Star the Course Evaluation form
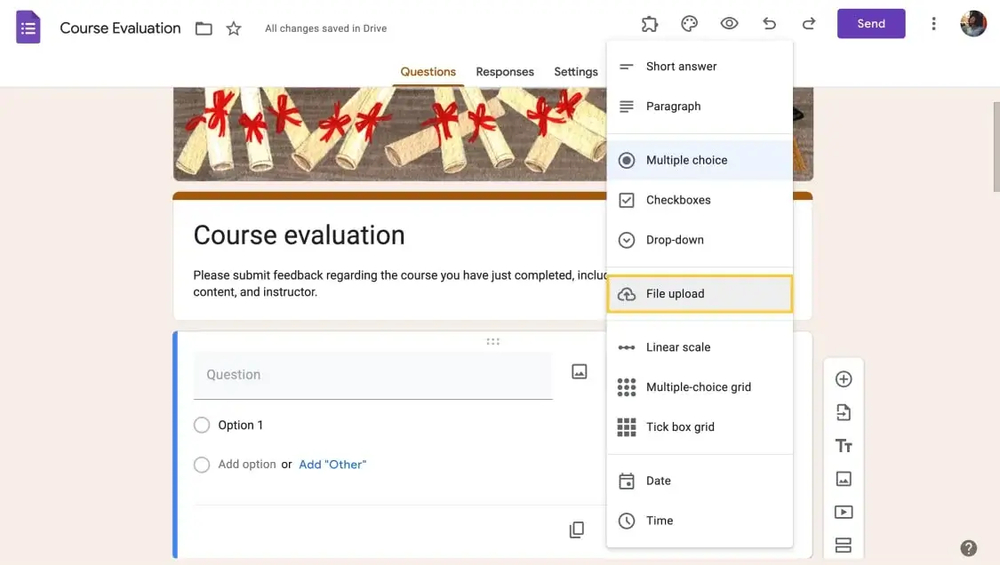 coord(234,28)
